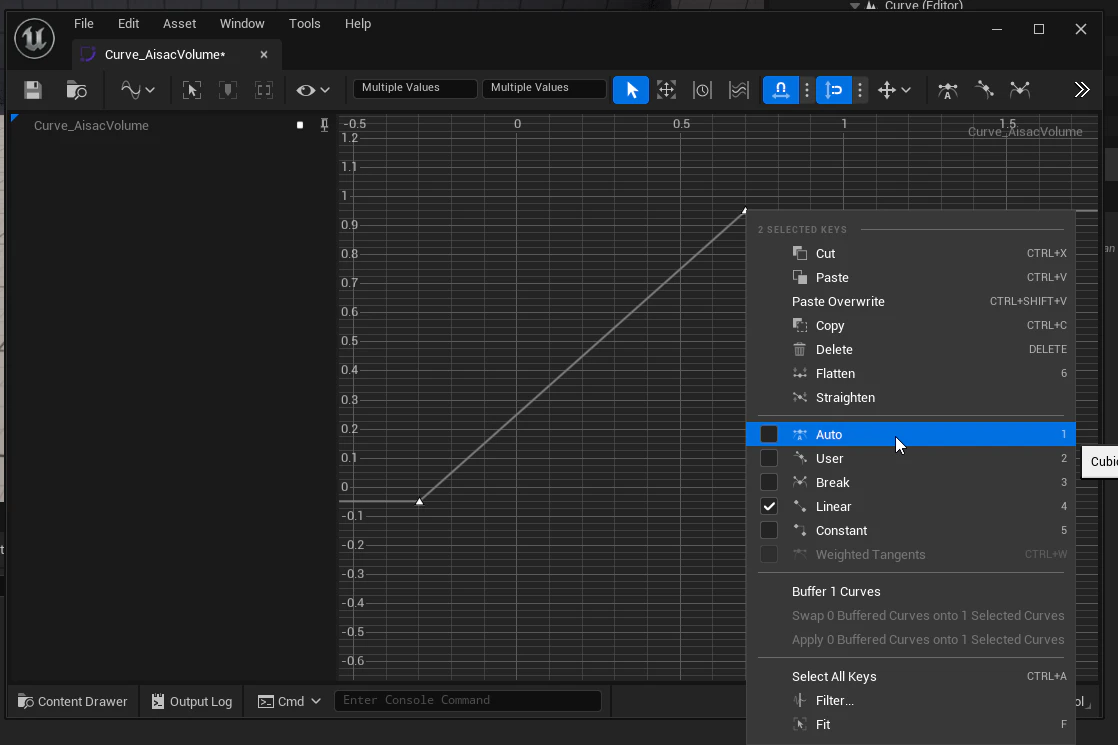Click the second Multiple Values value field
Image resolution: width=1118 pixels, height=745 pixels.
click(x=544, y=88)
